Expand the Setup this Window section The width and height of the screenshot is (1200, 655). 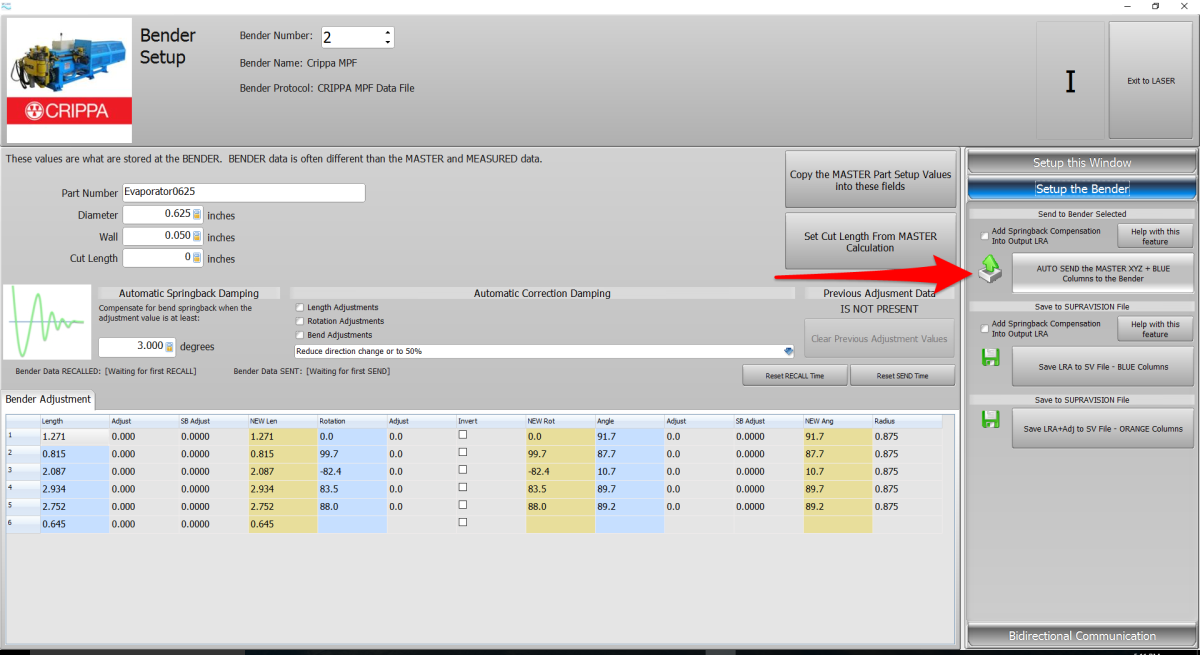click(x=1081, y=163)
